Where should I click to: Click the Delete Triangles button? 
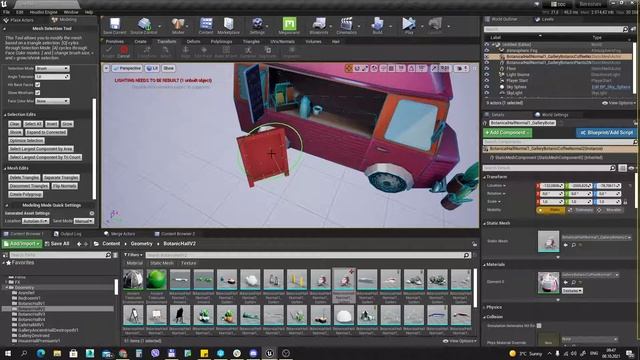[24, 178]
